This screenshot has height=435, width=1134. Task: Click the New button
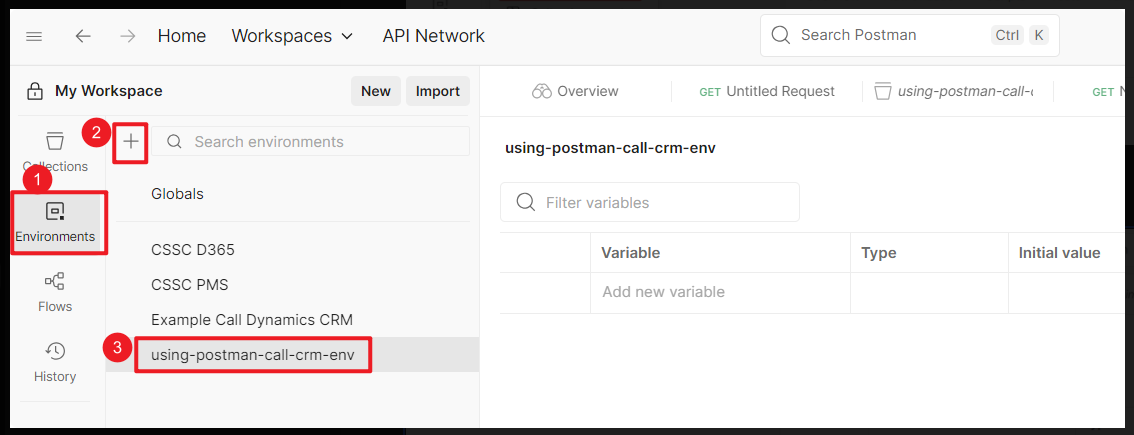[375, 91]
